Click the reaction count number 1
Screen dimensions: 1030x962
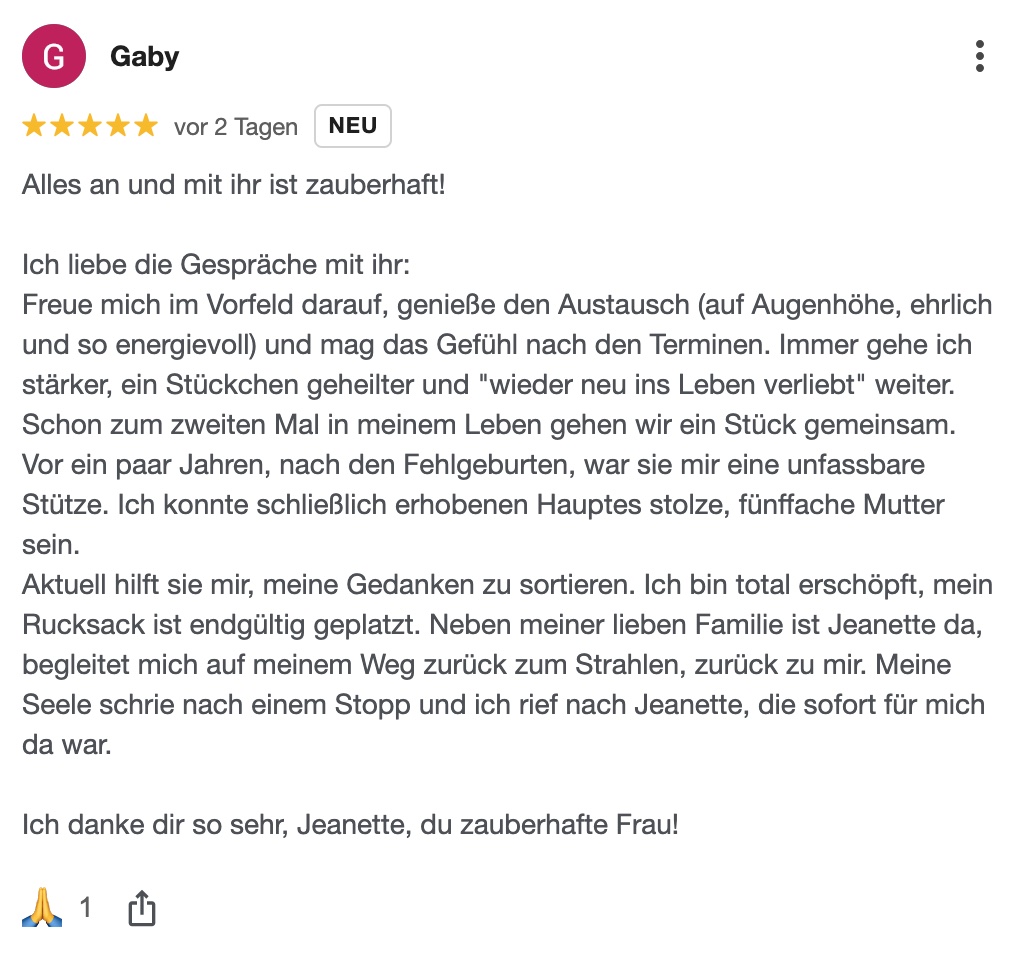coord(86,907)
